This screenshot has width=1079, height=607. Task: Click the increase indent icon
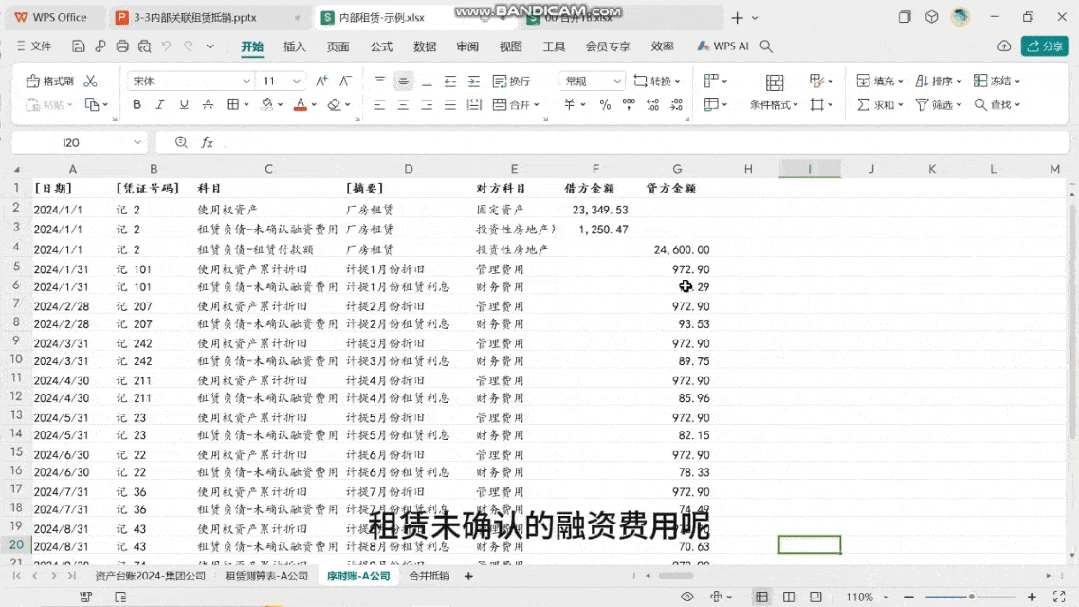(474, 81)
